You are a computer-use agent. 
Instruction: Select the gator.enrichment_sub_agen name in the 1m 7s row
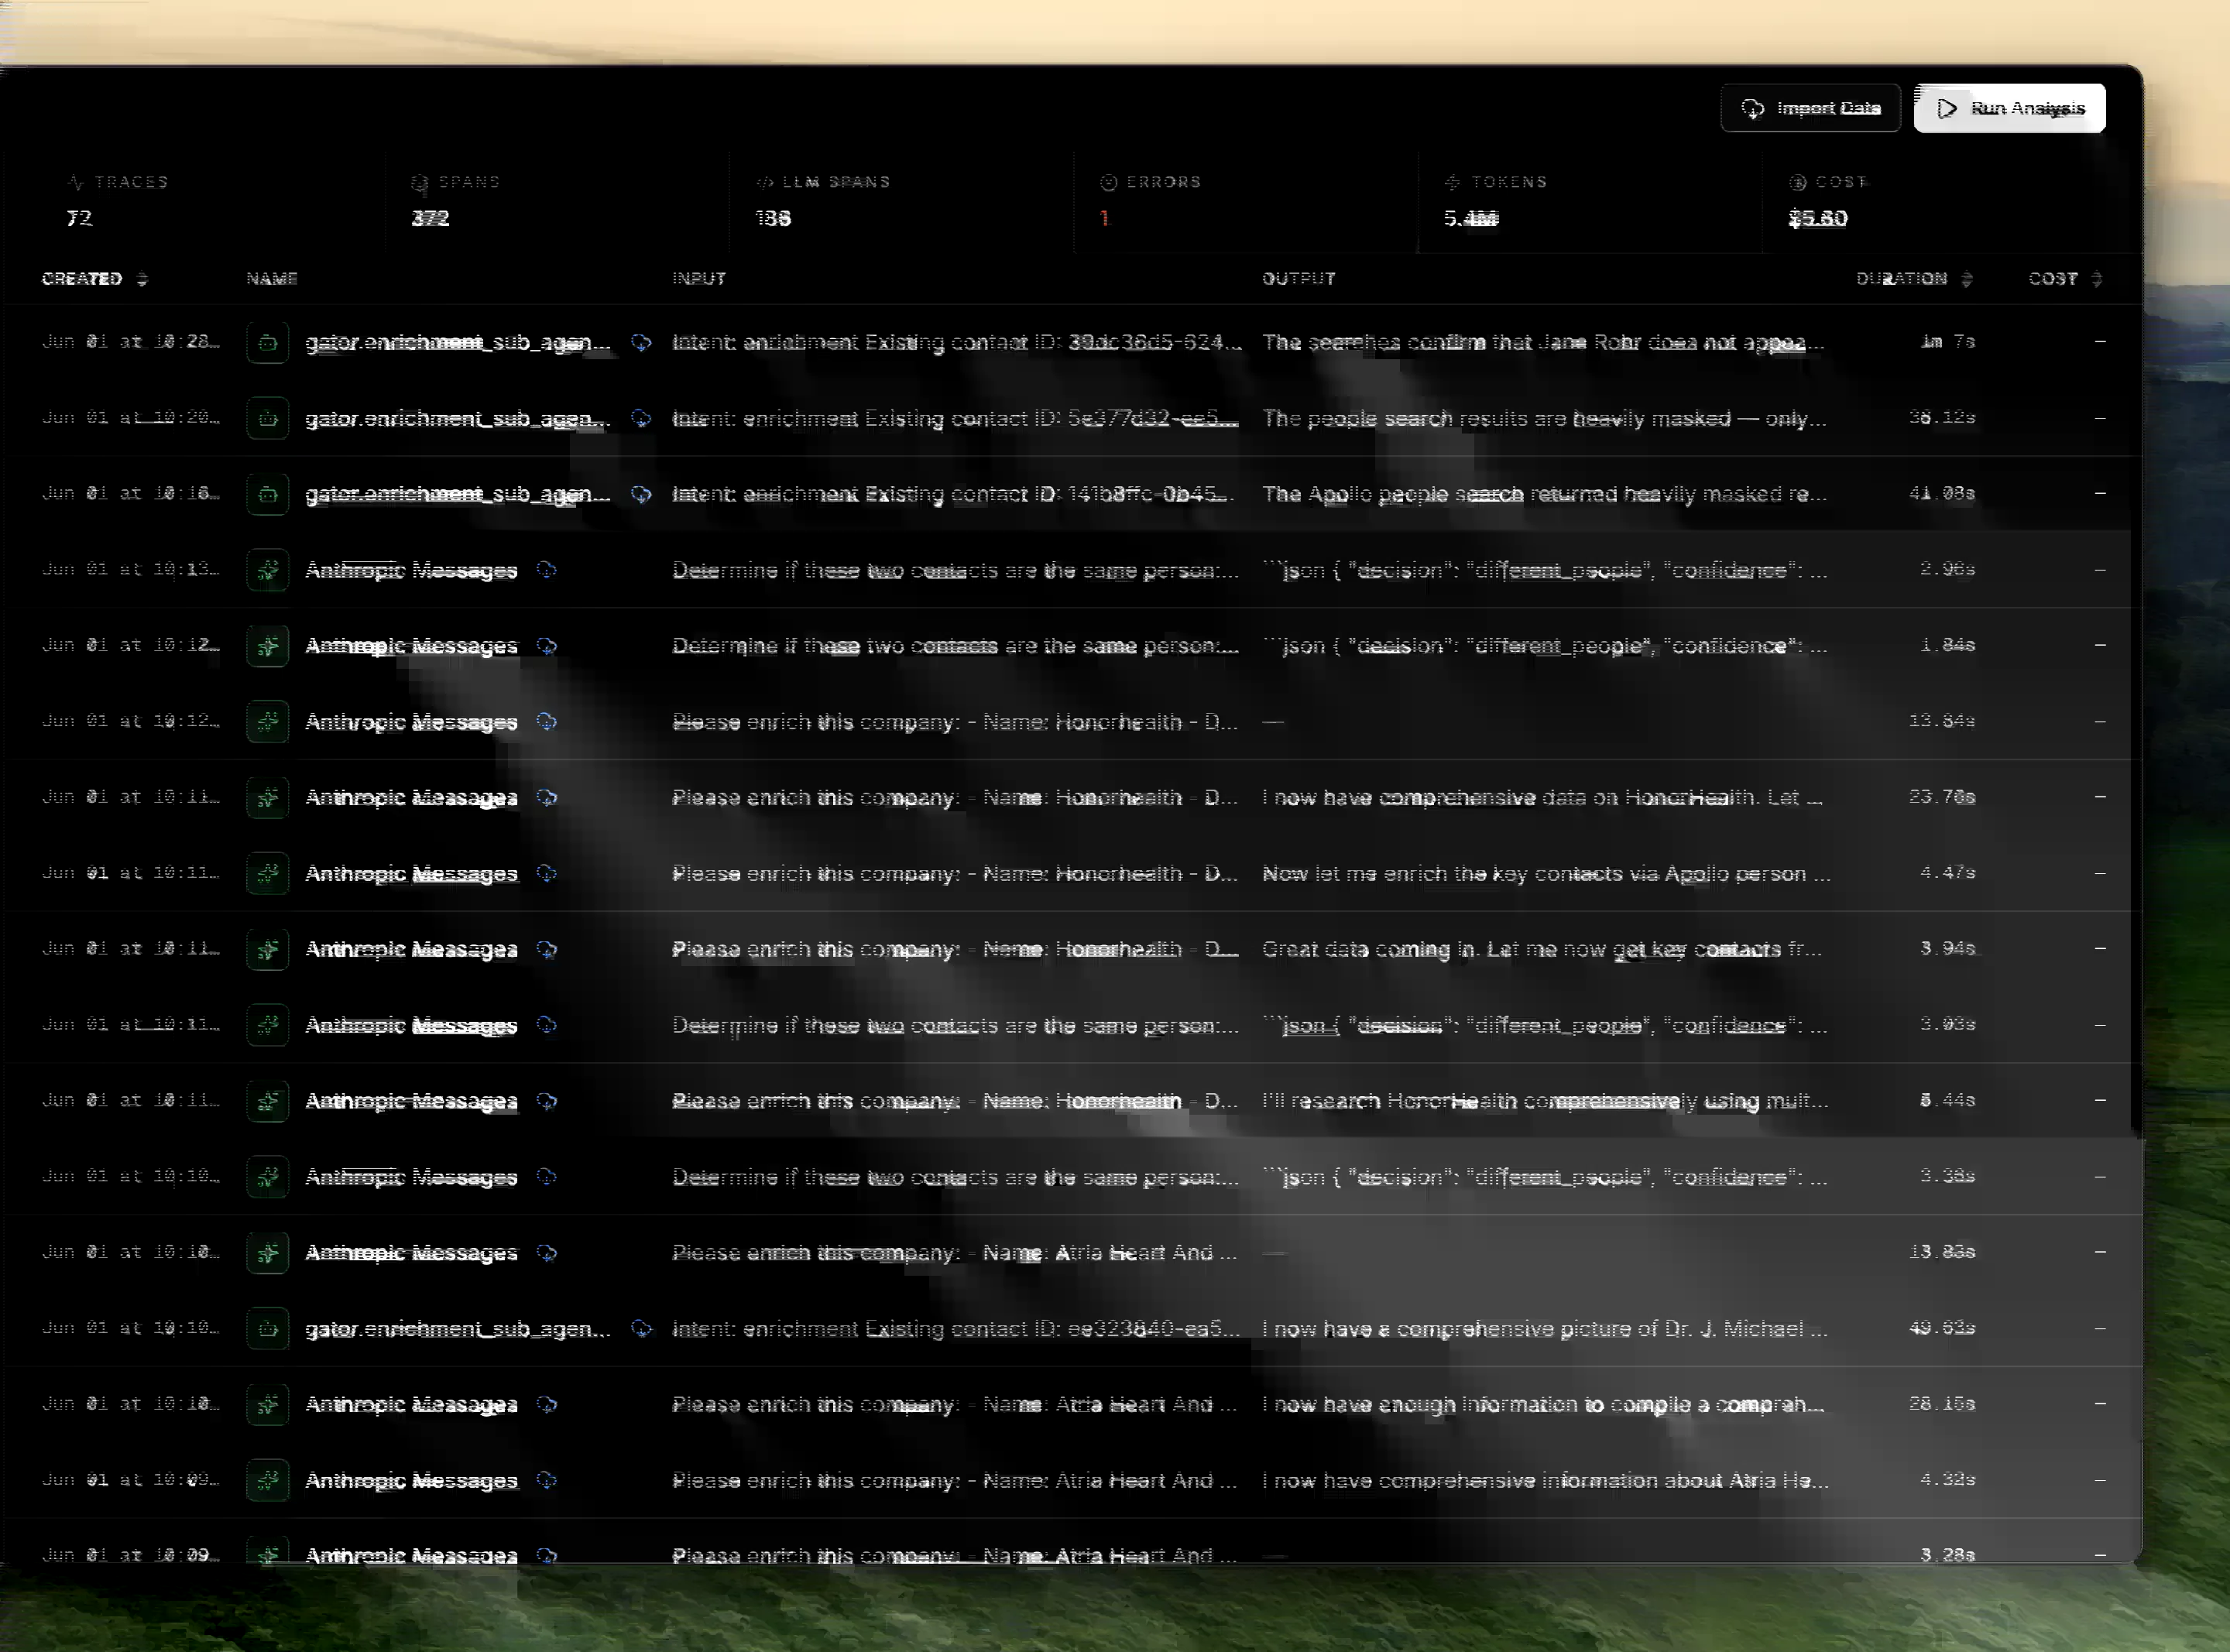(458, 343)
